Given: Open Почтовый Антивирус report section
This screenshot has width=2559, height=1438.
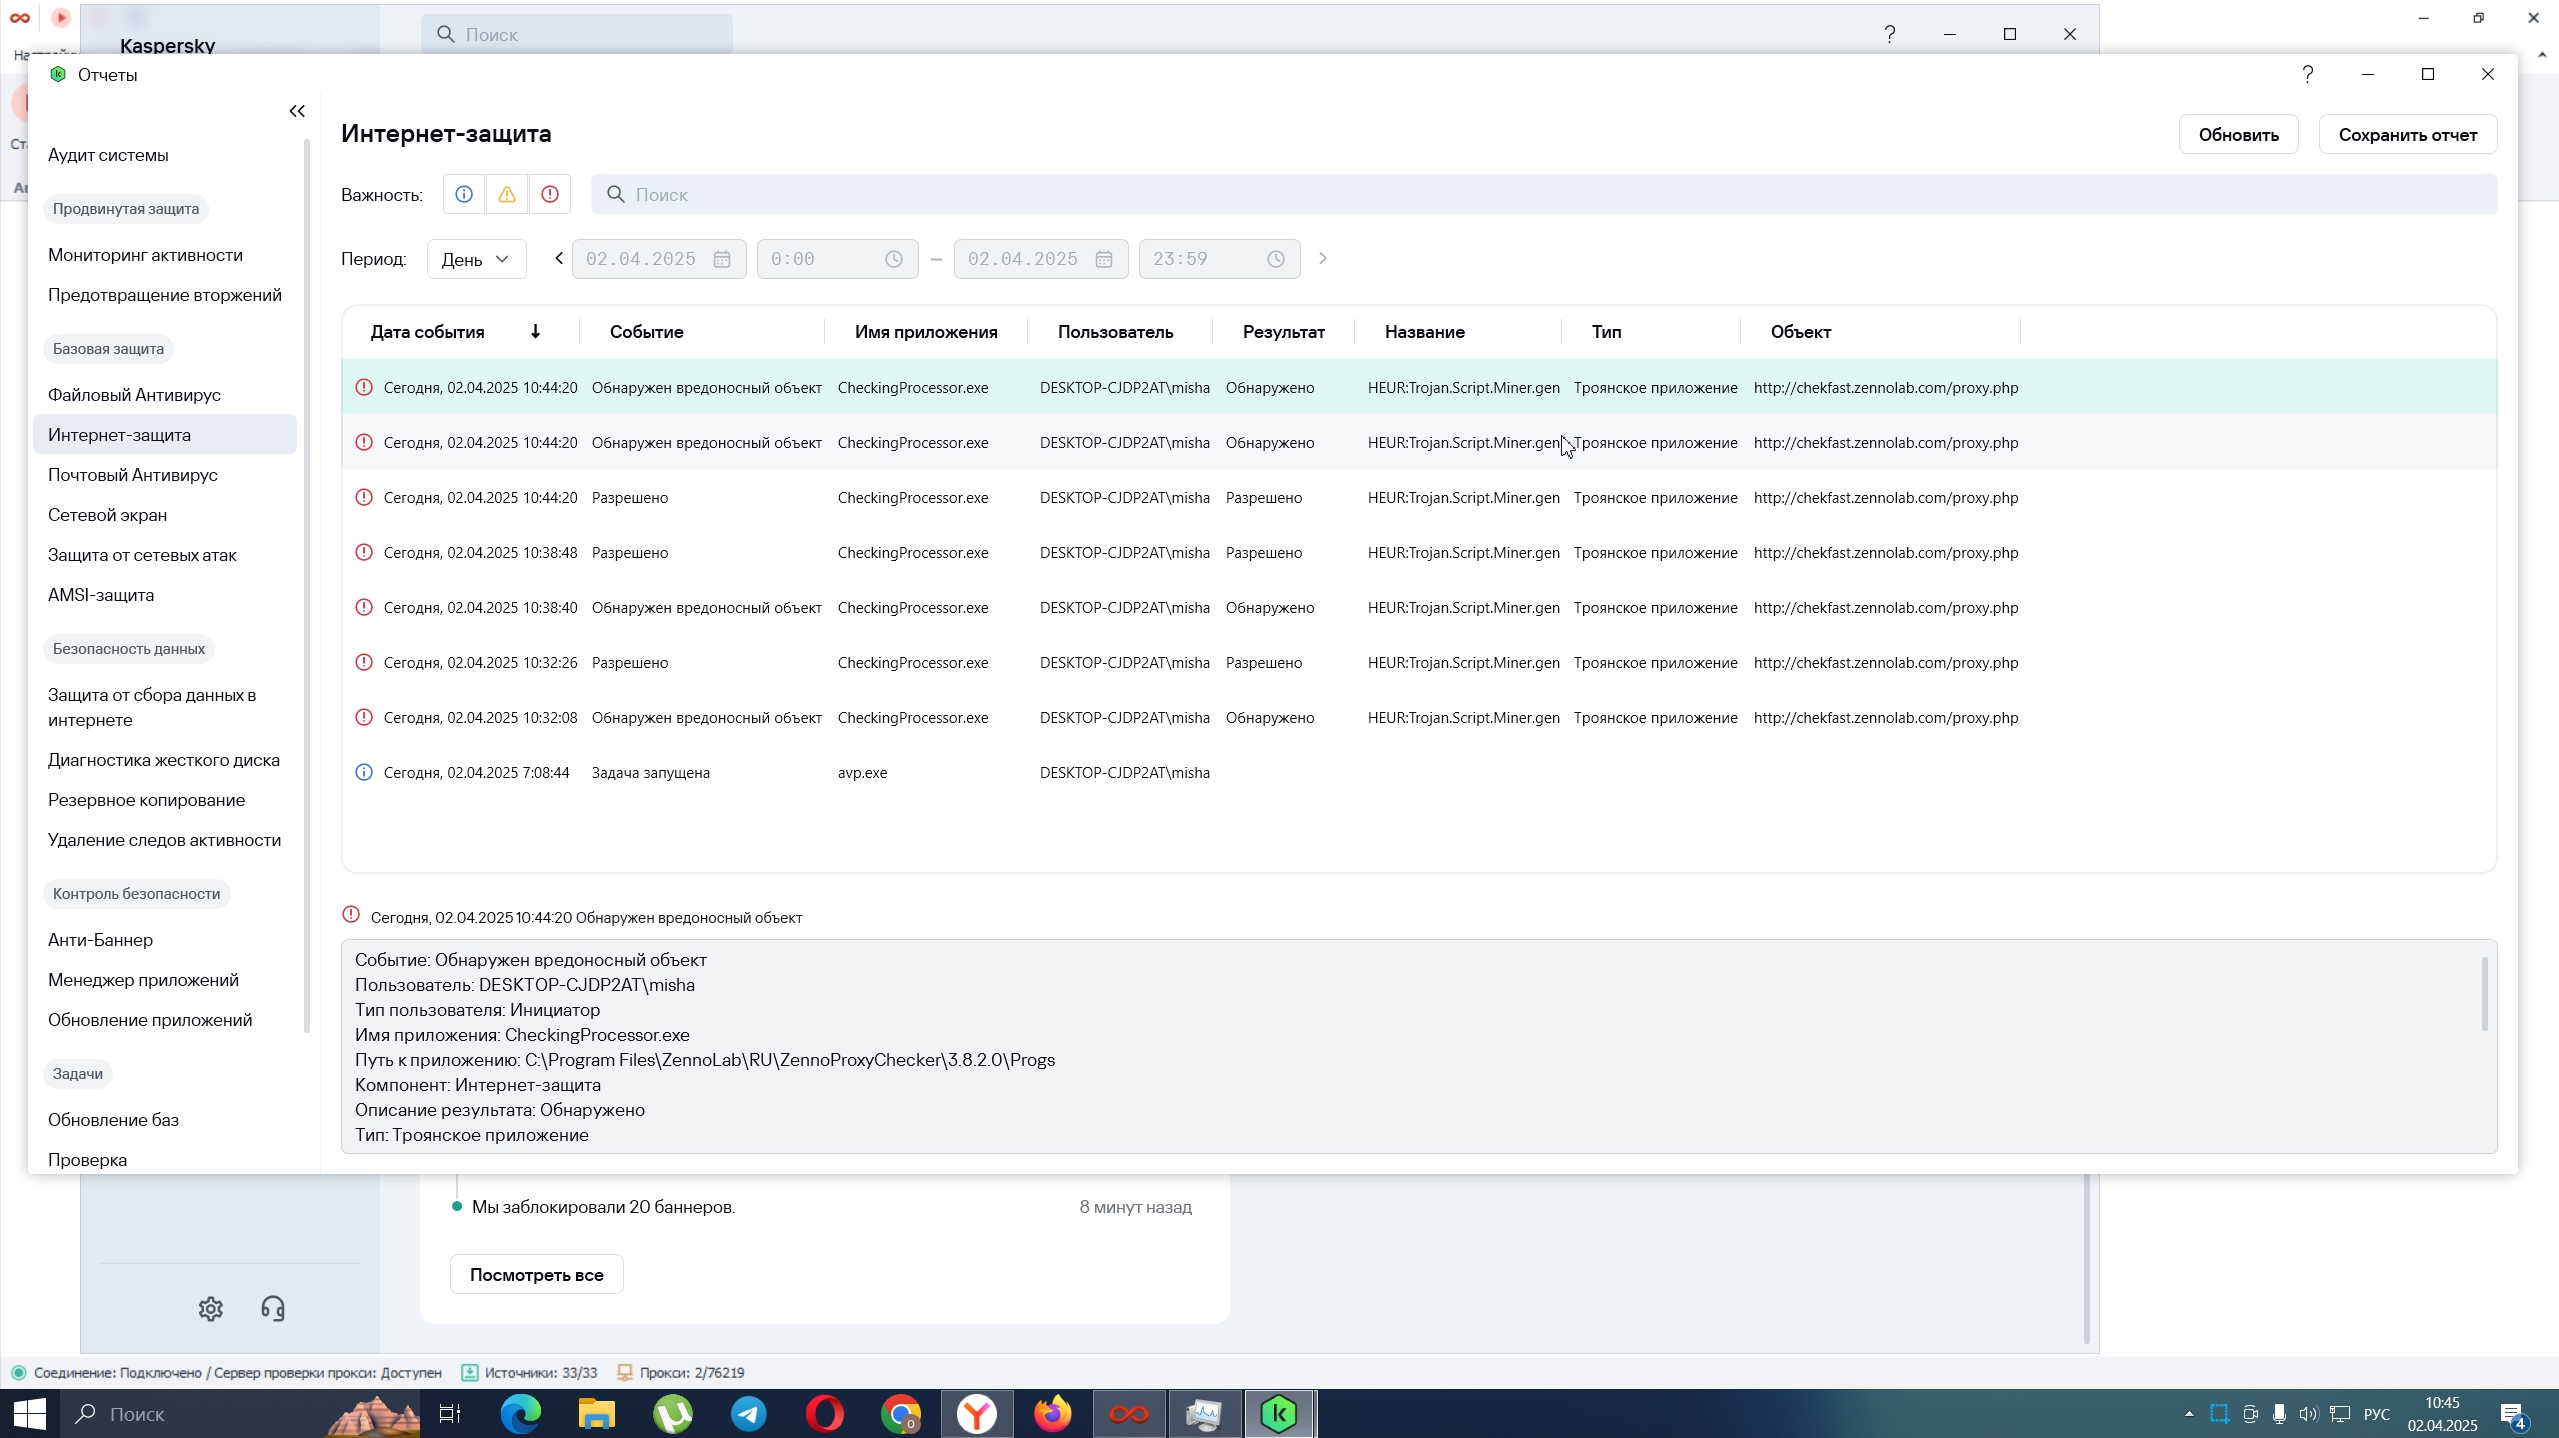Looking at the screenshot, I should 132,475.
